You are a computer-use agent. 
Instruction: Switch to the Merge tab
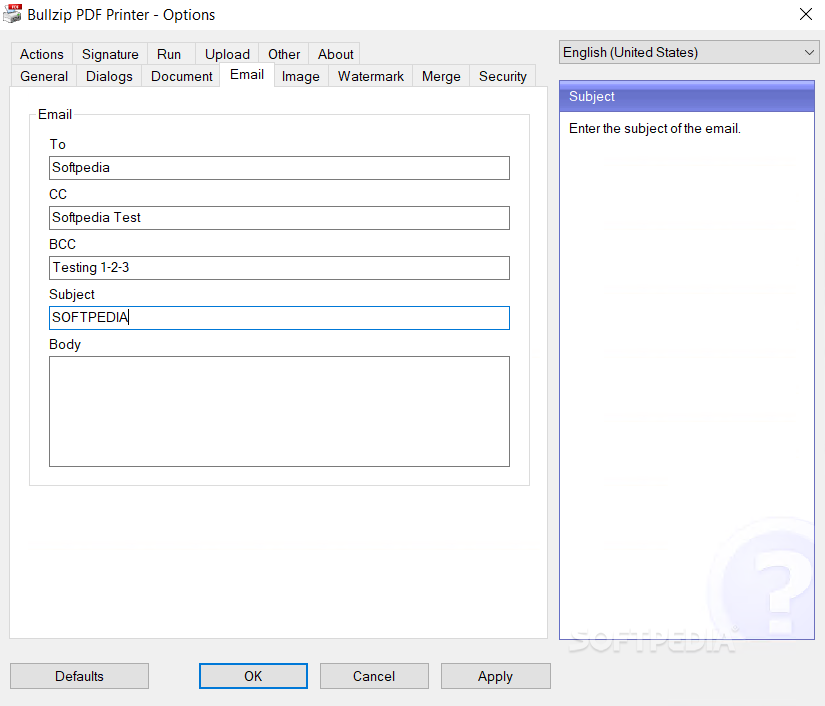point(441,76)
